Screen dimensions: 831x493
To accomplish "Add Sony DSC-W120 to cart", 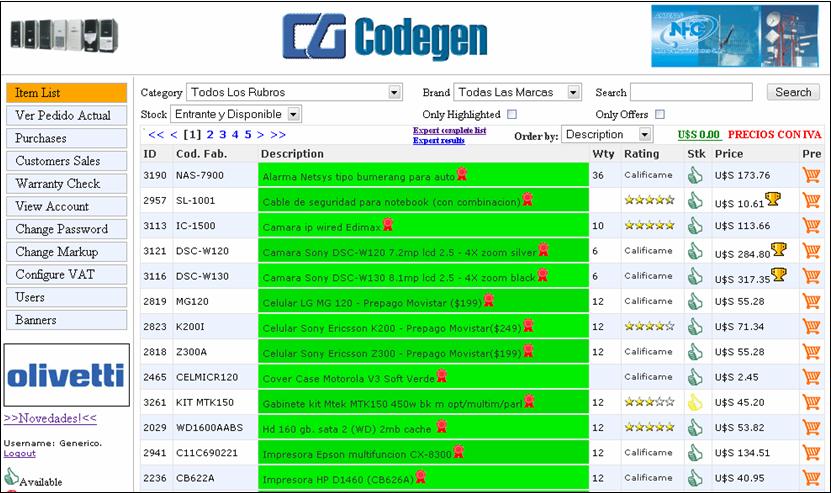I will [x=811, y=251].
